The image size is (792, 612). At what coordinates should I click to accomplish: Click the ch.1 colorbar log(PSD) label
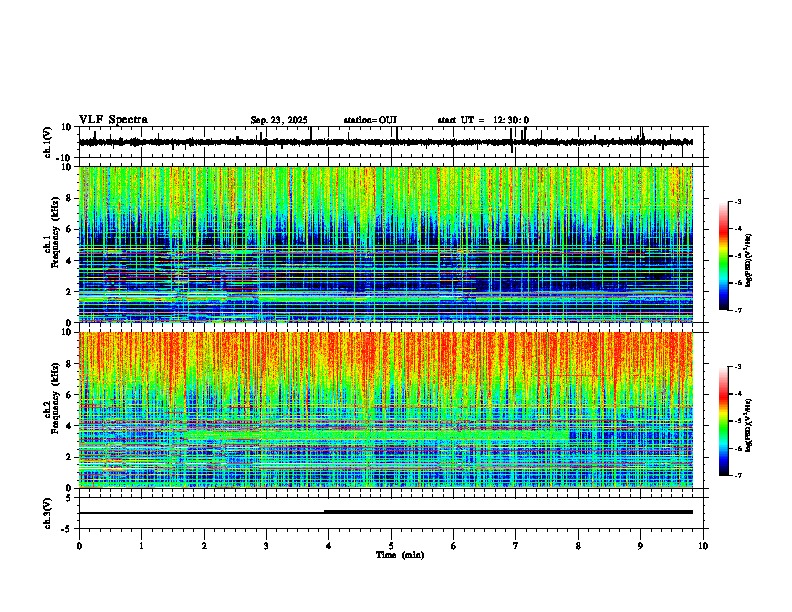click(749, 261)
